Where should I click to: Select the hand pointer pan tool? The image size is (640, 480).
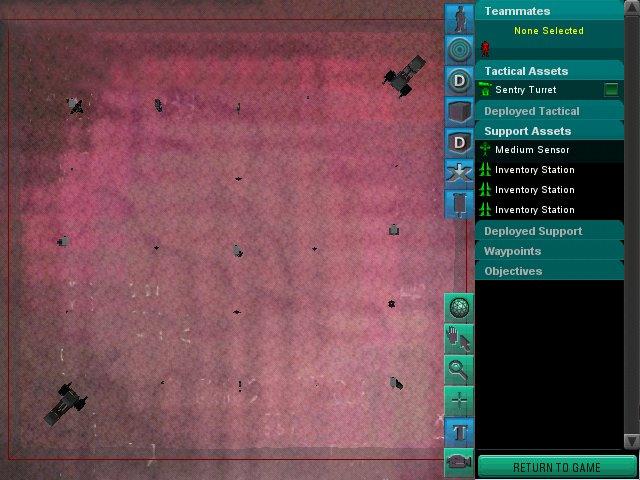pyautogui.click(x=458, y=338)
